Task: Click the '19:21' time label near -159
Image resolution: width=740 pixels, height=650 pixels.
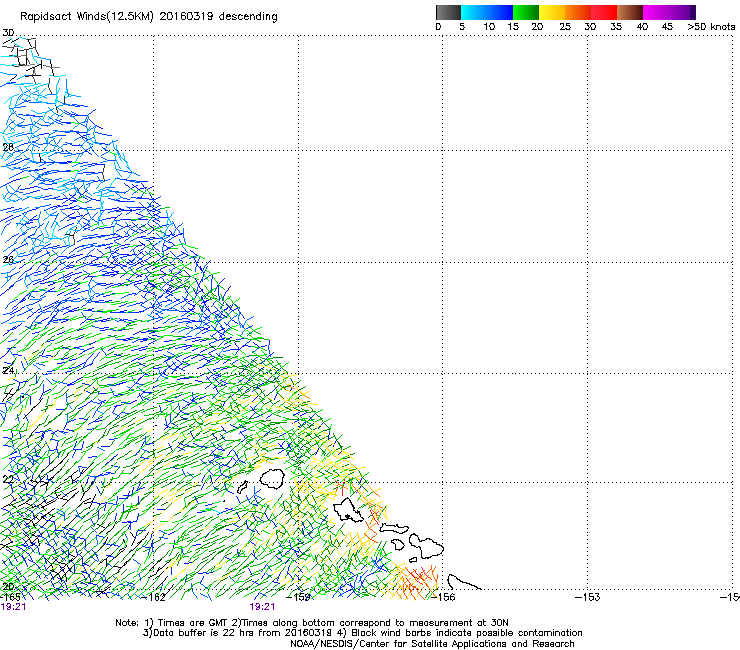Action: pyautogui.click(x=262, y=607)
